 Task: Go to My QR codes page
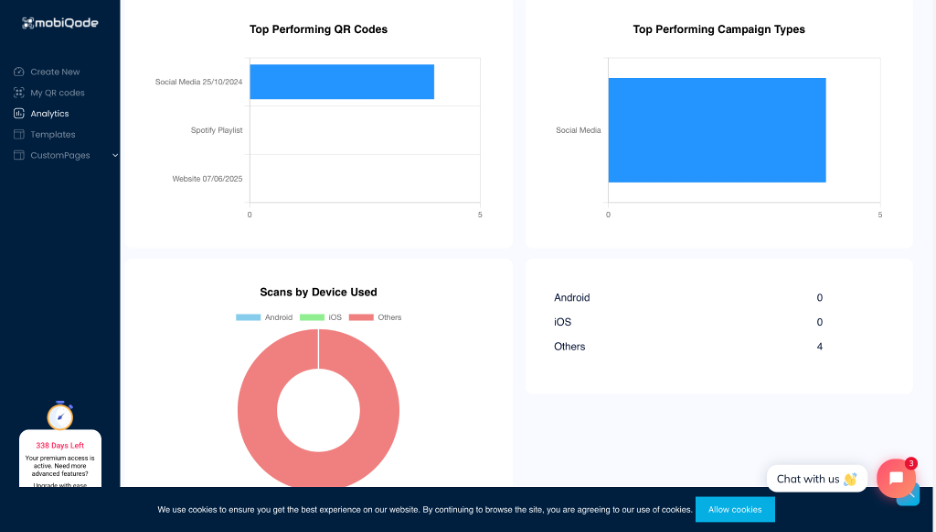[57, 93]
